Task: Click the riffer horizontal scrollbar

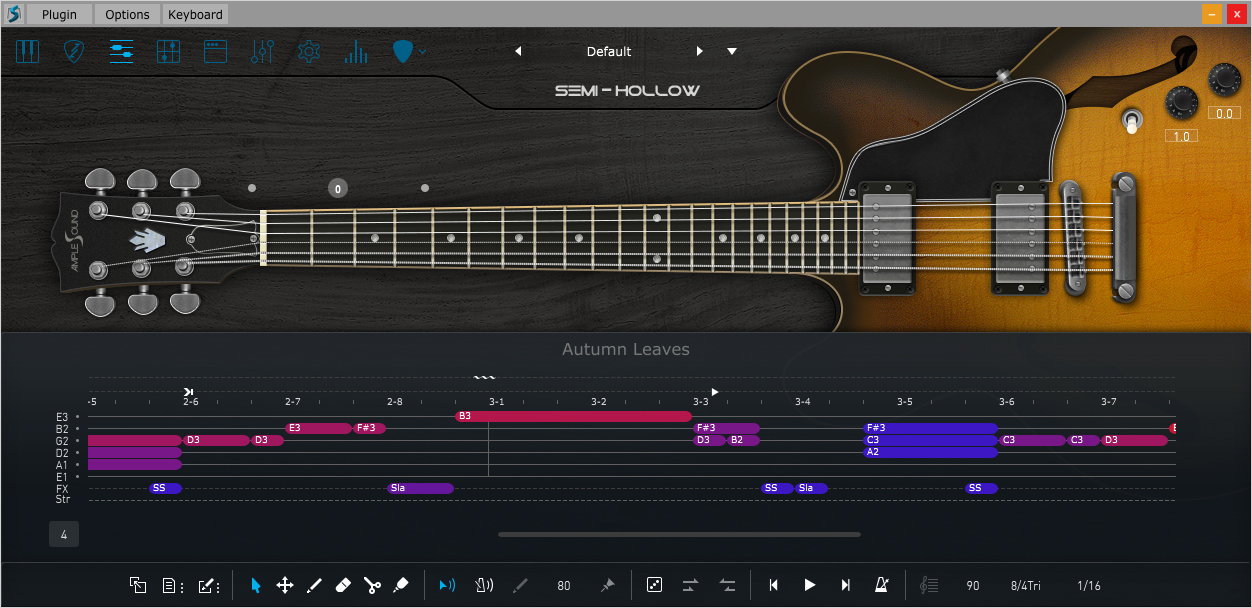Action: (679, 535)
